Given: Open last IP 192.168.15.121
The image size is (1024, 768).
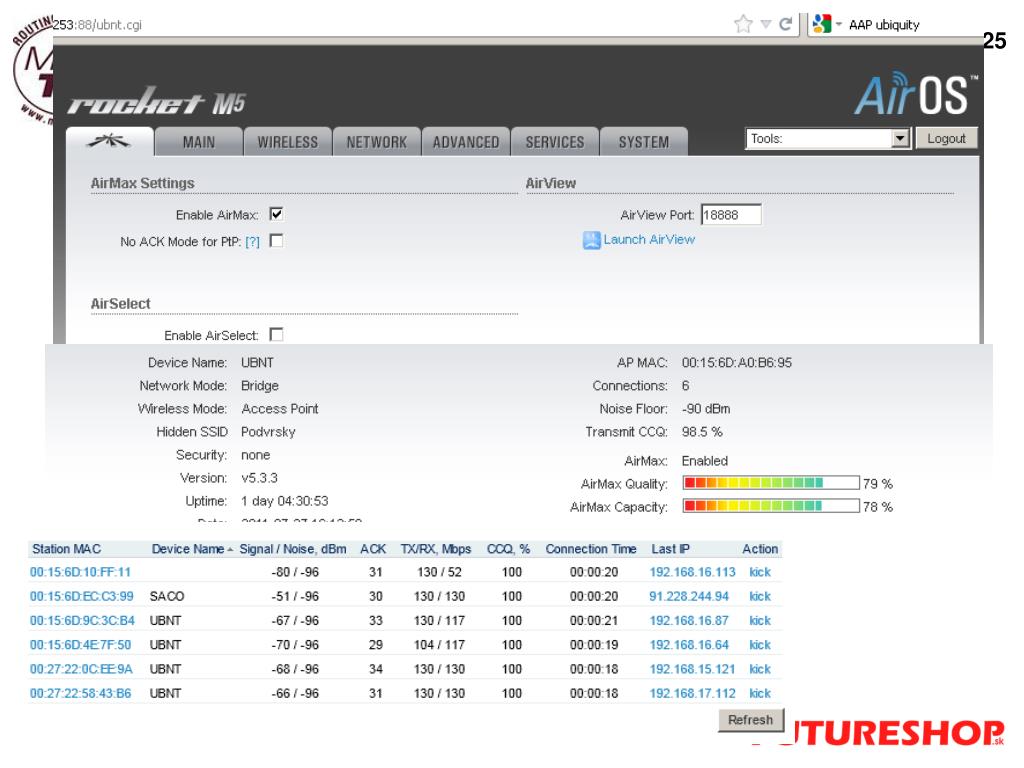Looking at the screenshot, I should tap(692, 669).
